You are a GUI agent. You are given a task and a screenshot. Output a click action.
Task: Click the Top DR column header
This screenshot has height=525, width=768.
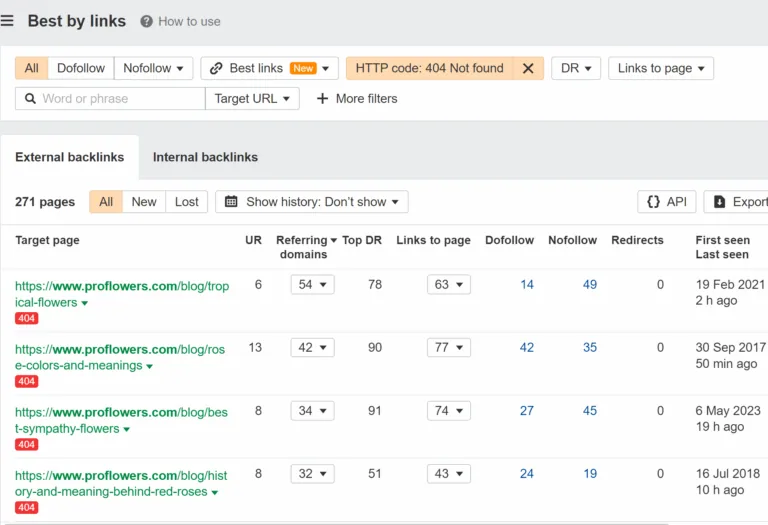coord(362,240)
